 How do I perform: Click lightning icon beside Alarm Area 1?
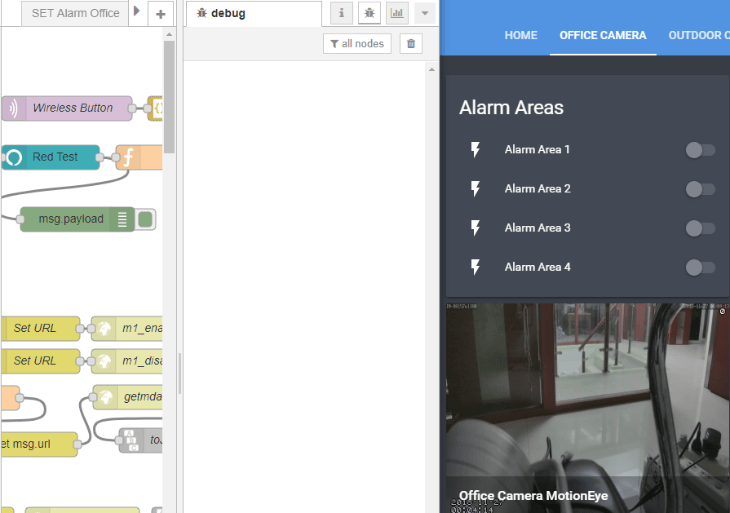[x=476, y=150]
